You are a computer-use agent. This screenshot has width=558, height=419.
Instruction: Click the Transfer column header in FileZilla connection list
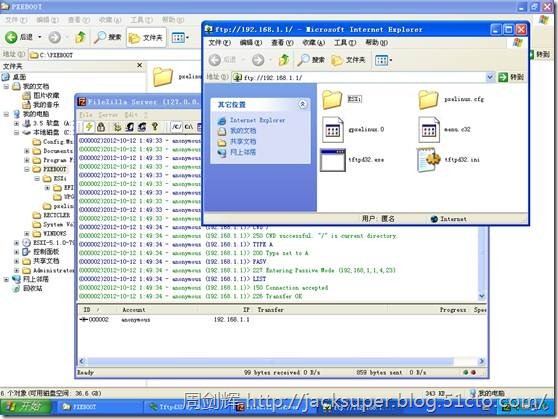[x=270, y=310]
